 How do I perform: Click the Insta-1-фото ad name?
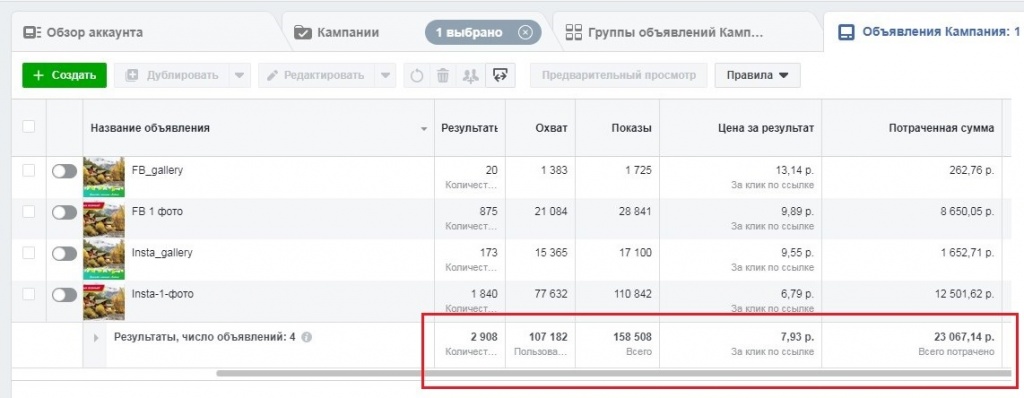click(163, 293)
